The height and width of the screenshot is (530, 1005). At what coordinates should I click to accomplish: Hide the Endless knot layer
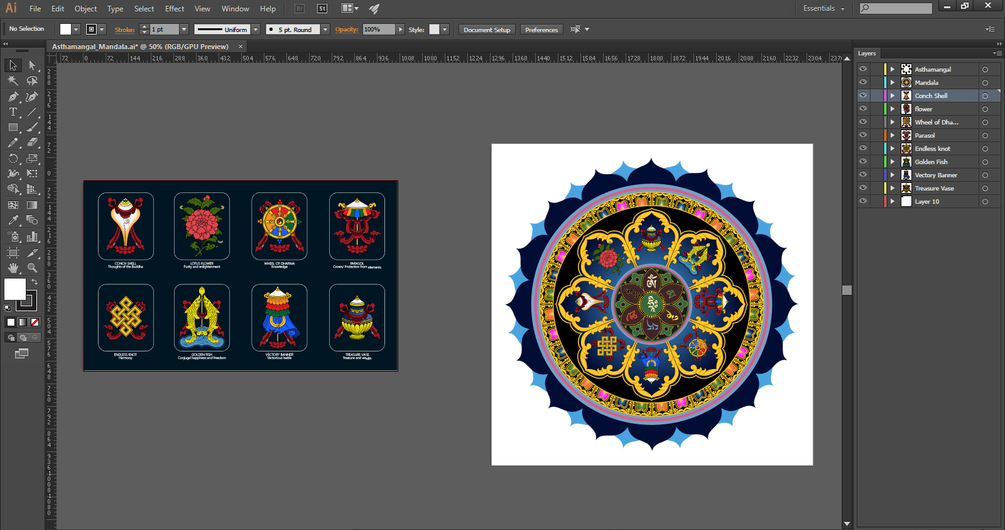coord(863,149)
